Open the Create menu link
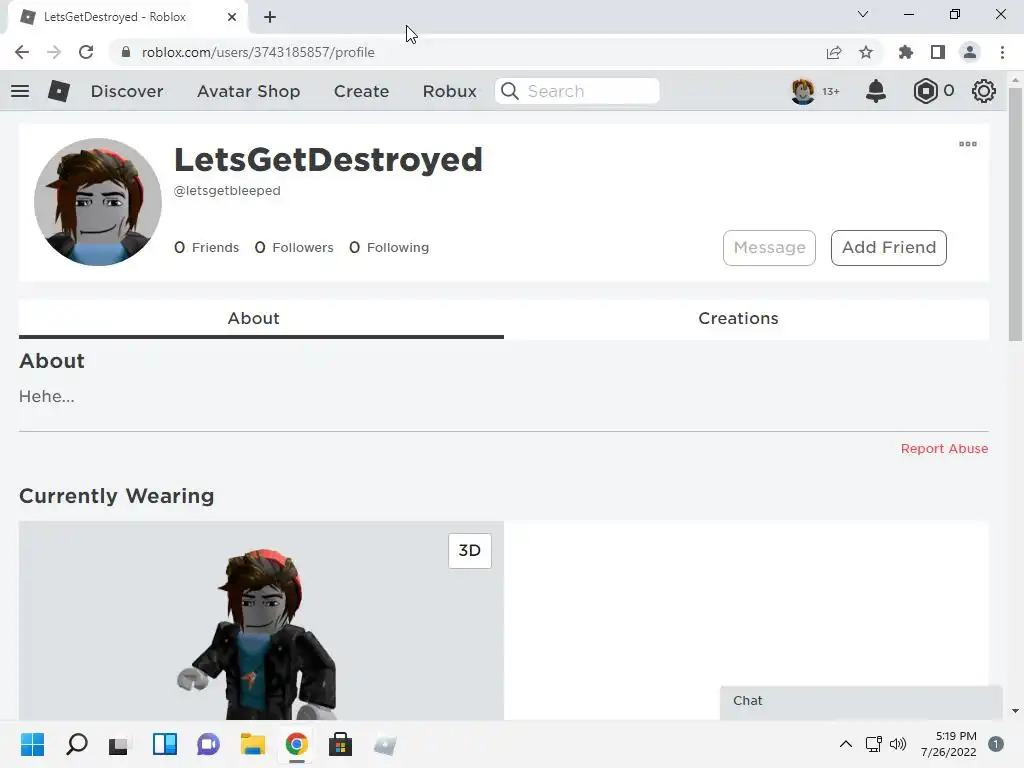Image resolution: width=1024 pixels, height=768 pixels. click(x=361, y=91)
